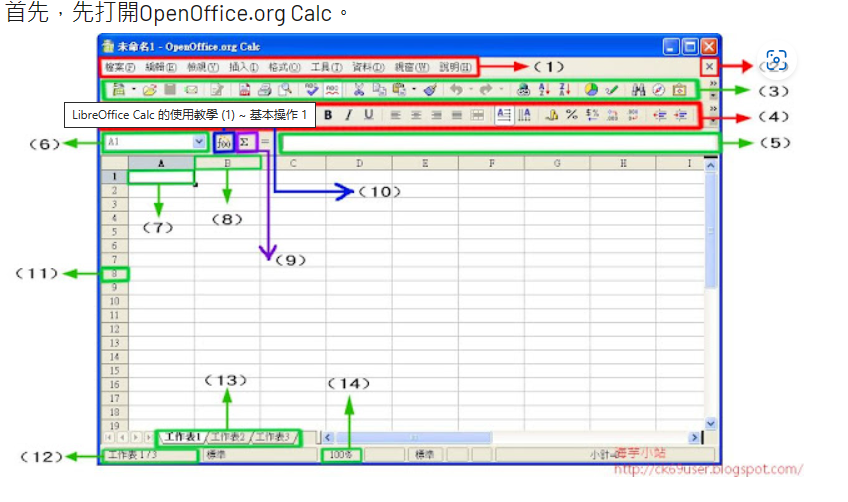Viewport: 848px width, 502px height.
Task: Select the Format Paintbrush icon
Action: click(430, 90)
